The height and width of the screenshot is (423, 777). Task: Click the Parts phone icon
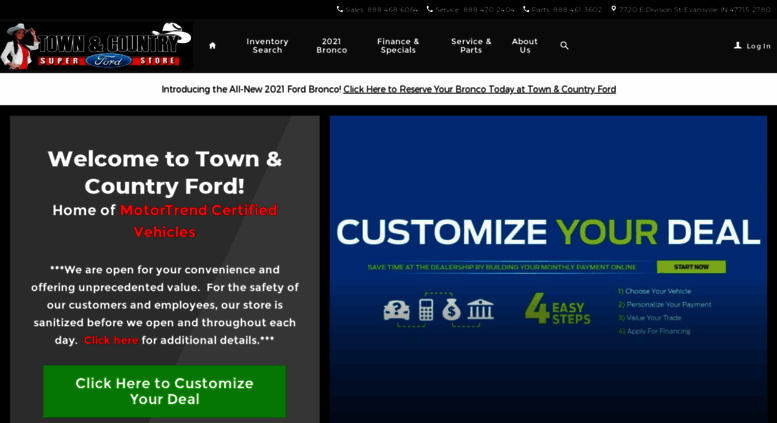[526, 9]
